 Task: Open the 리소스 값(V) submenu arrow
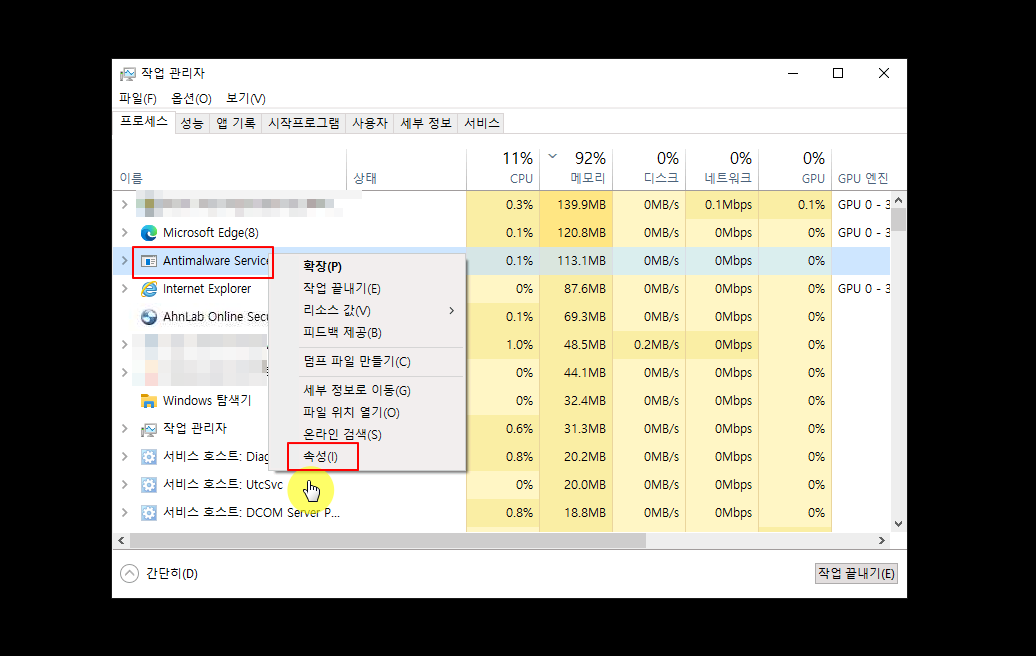[x=452, y=310]
